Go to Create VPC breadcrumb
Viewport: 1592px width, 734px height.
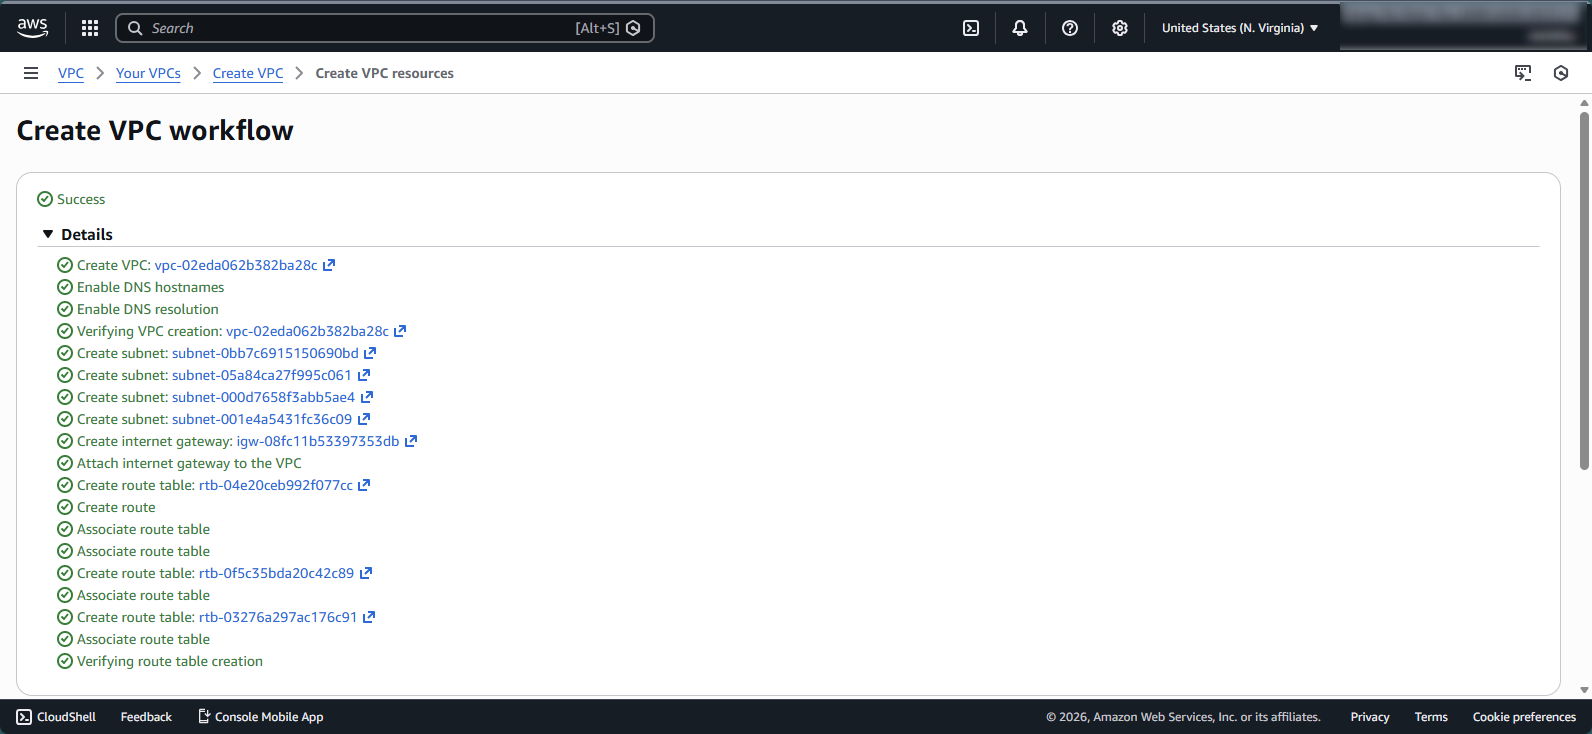tap(248, 73)
